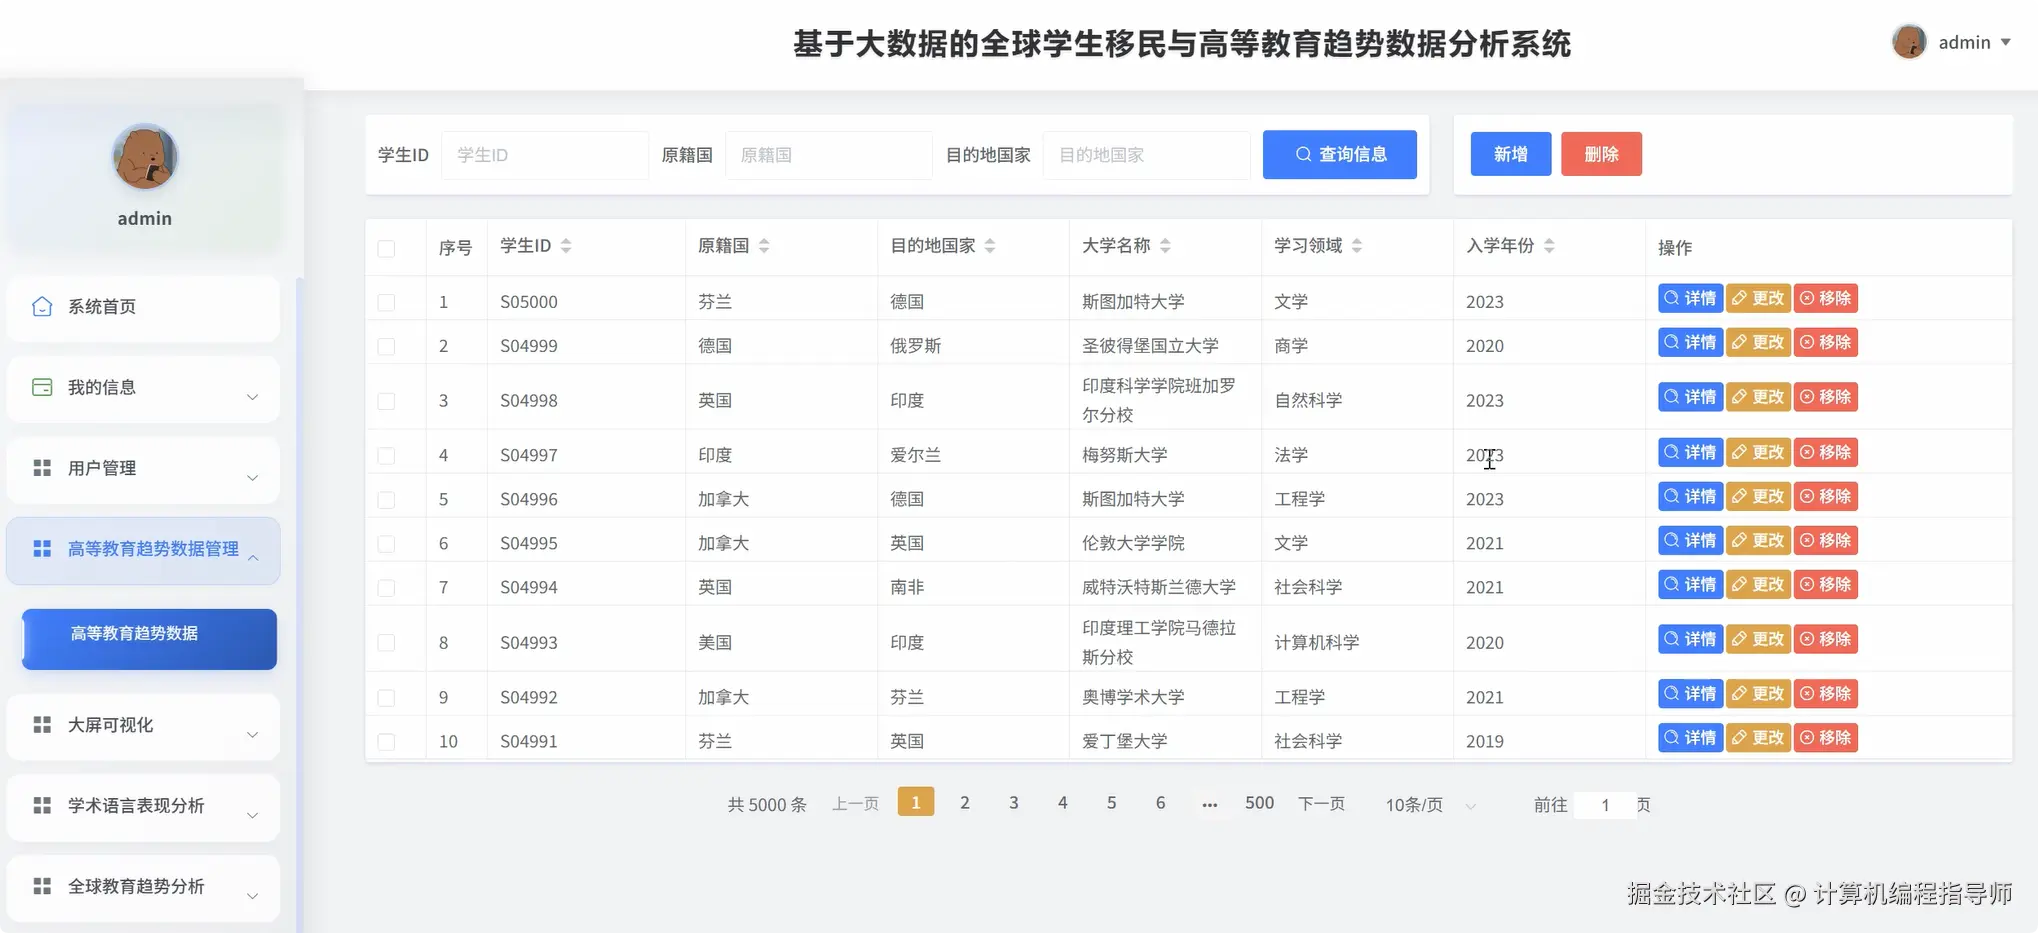Check the select-all checkbox in table header

[387, 249]
